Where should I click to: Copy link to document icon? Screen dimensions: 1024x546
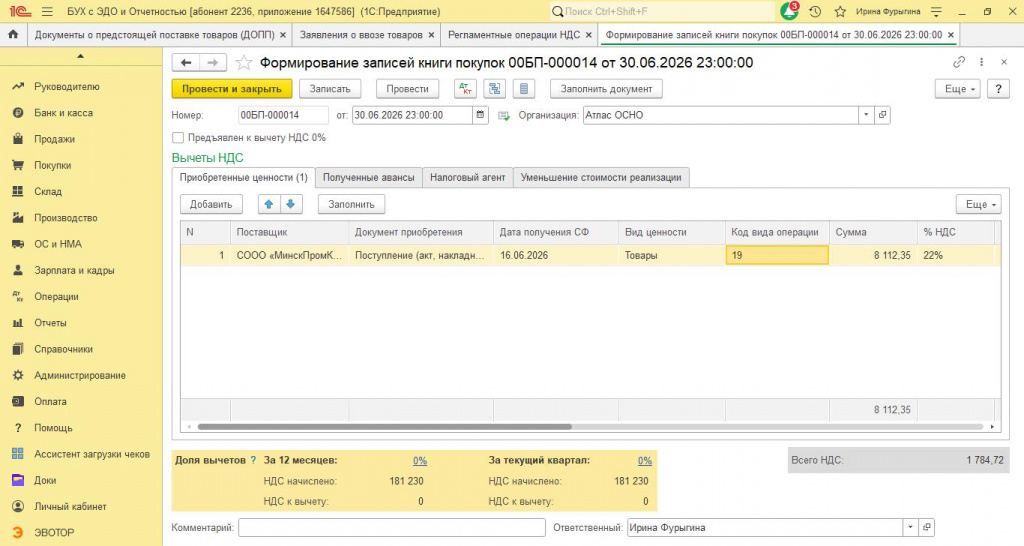[x=959, y=62]
